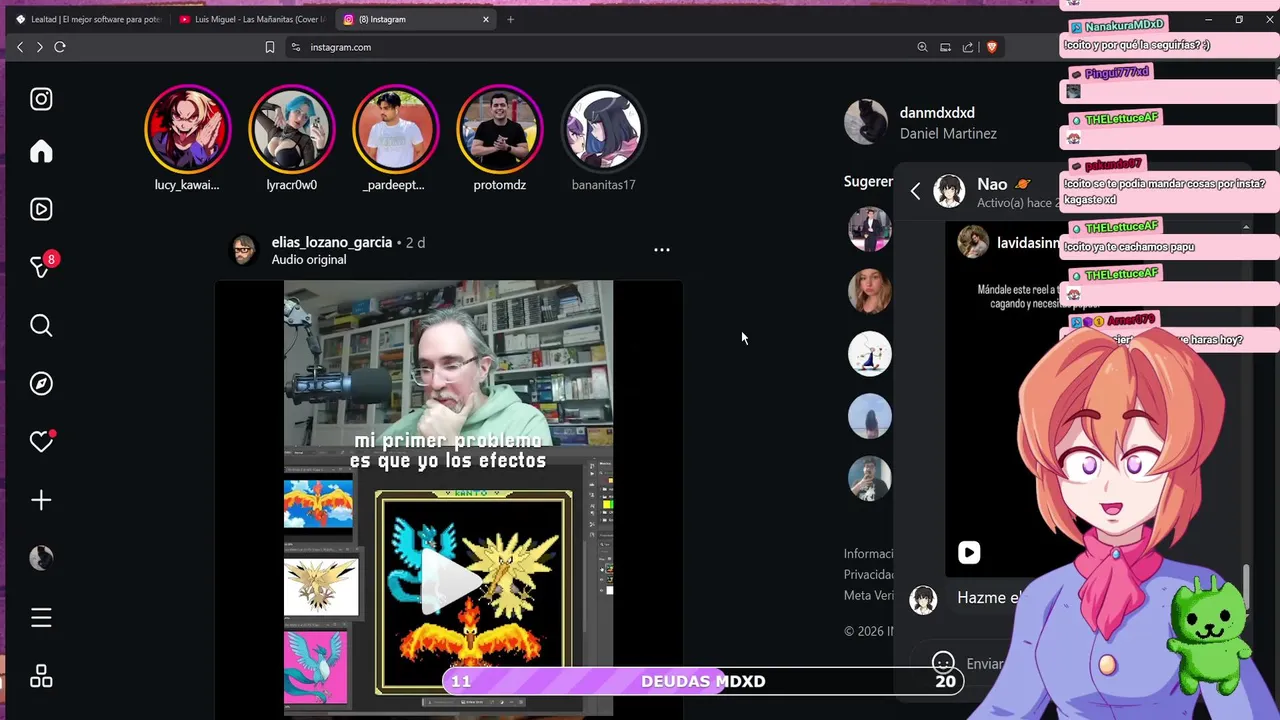1280x720 pixels.
Task: Click the browser forward button
Action: pos(39,47)
